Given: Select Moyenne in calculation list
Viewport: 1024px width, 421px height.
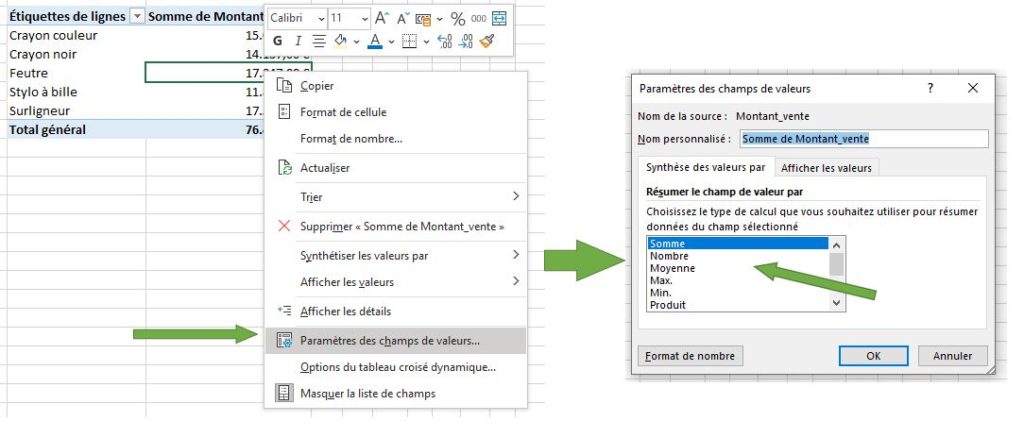Looking at the screenshot, I should pyautogui.click(x=738, y=268).
